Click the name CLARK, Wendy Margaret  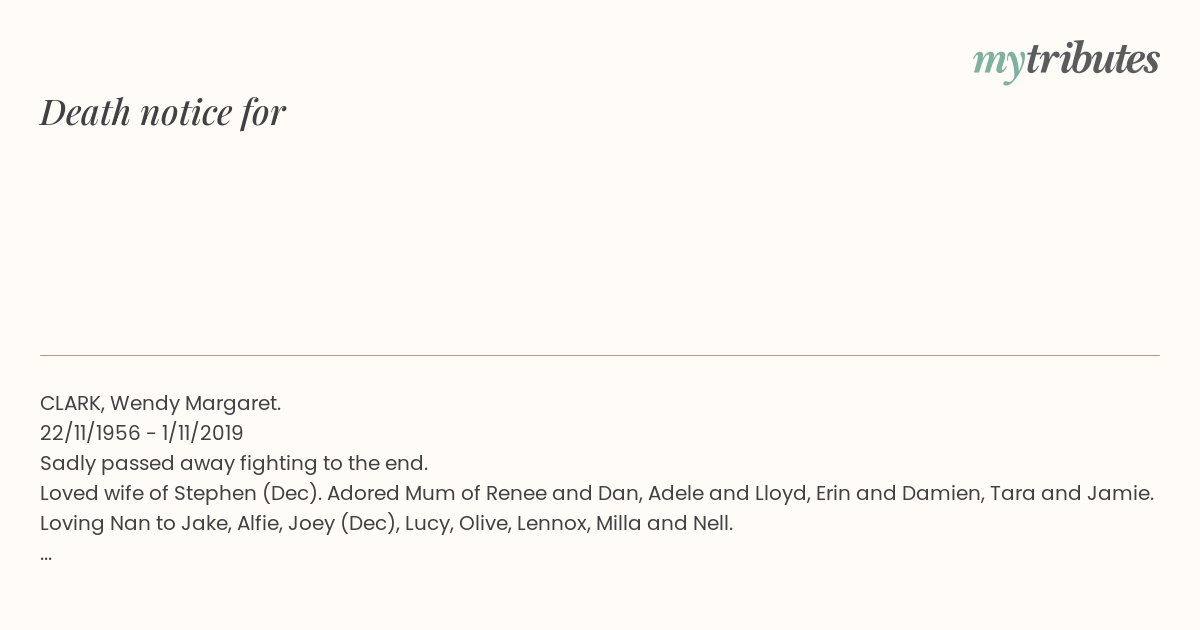tap(160, 403)
